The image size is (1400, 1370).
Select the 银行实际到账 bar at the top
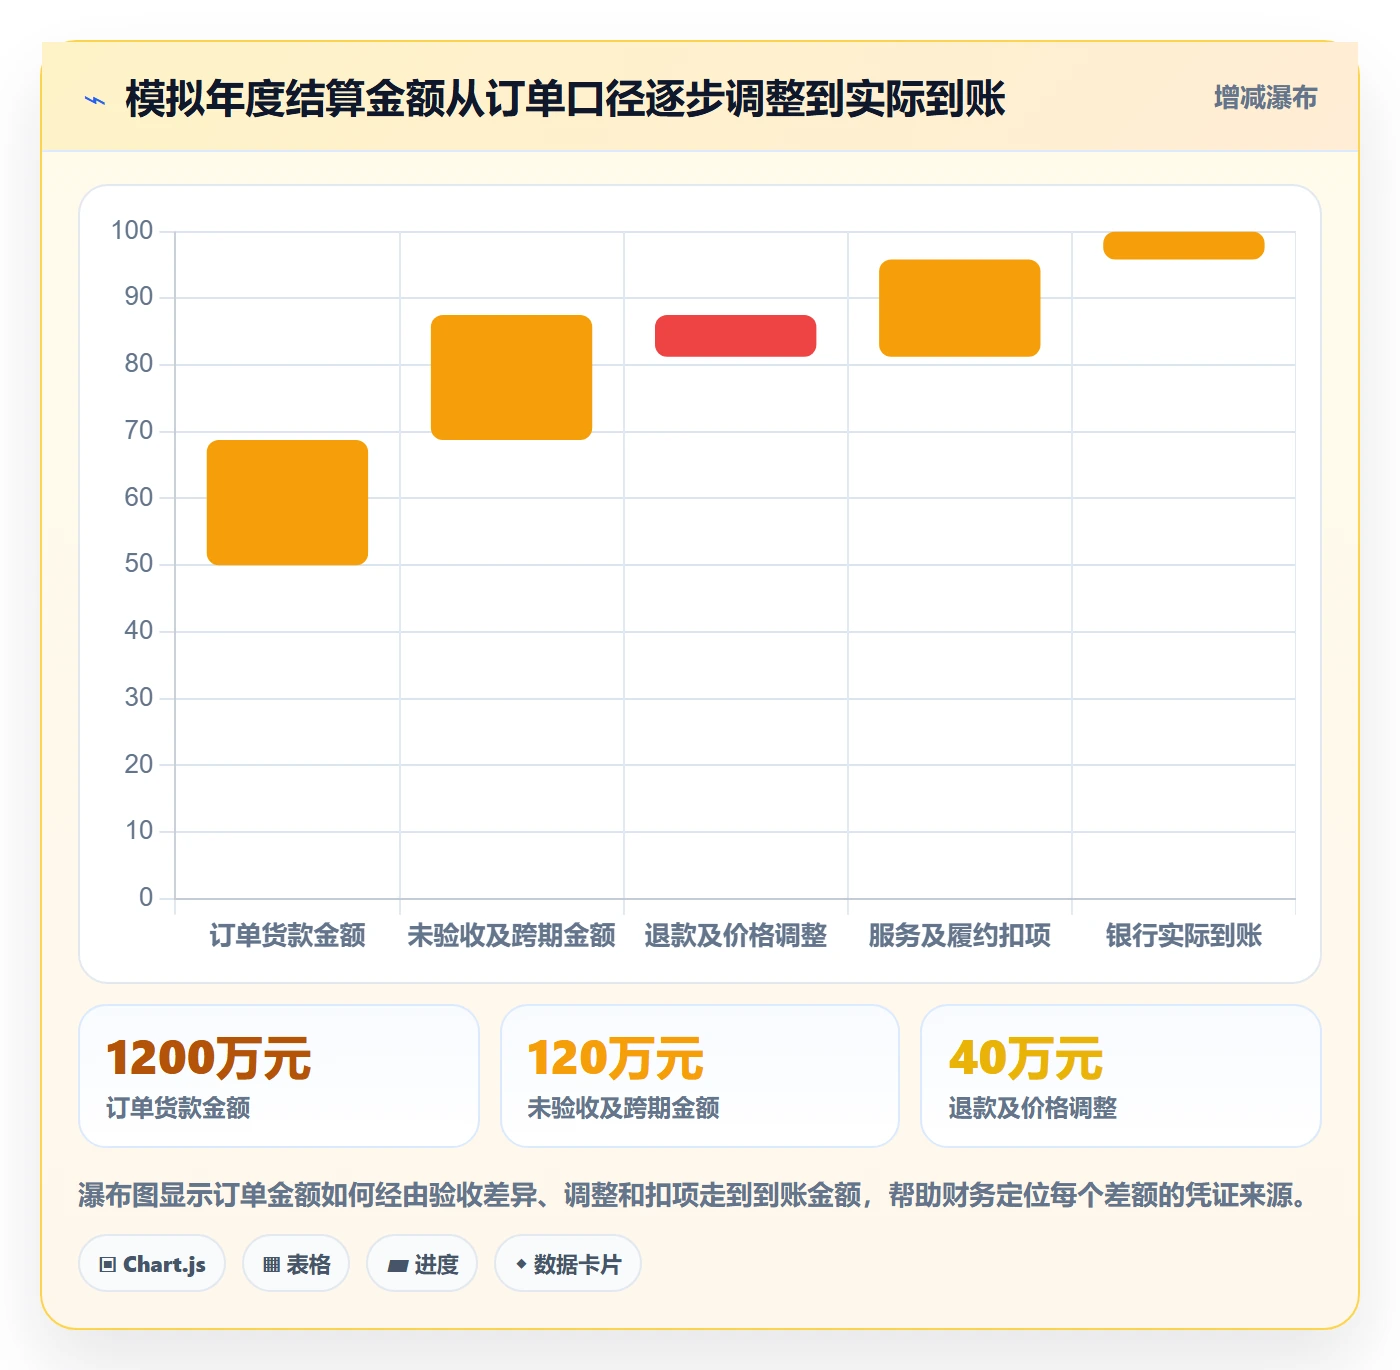pos(1183,245)
